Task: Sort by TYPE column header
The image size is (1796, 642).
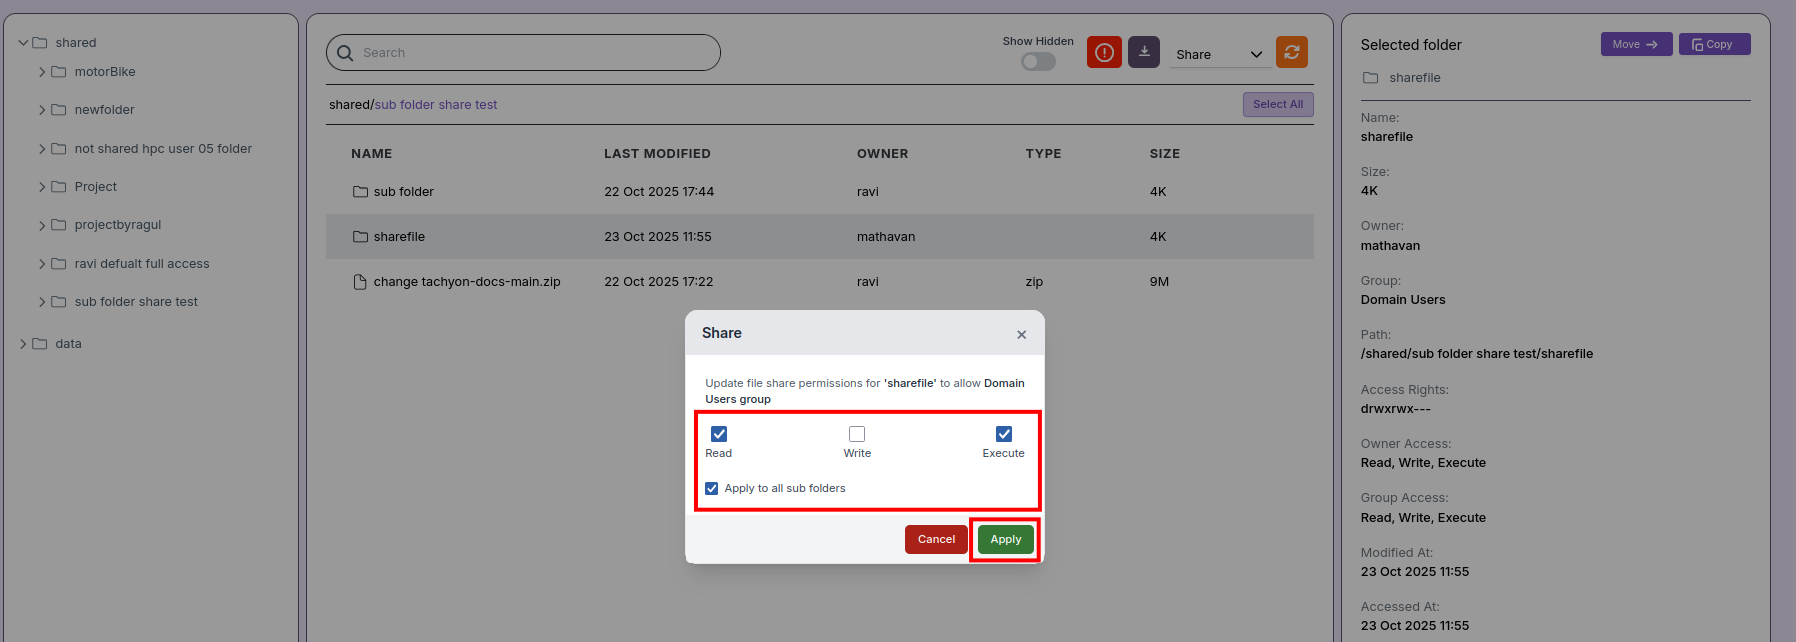Action: (1043, 154)
